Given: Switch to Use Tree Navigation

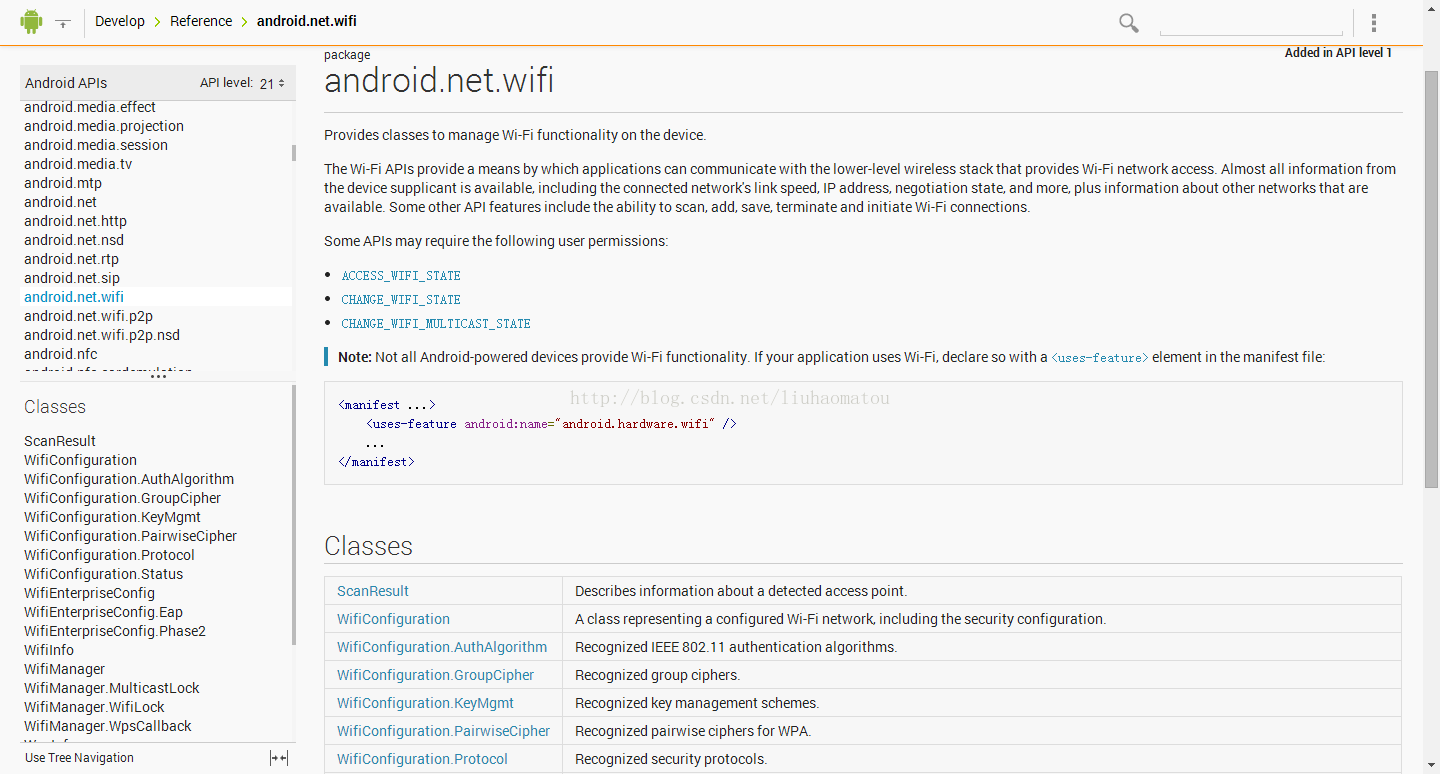Looking at the screenshot, I should [79, 758].
